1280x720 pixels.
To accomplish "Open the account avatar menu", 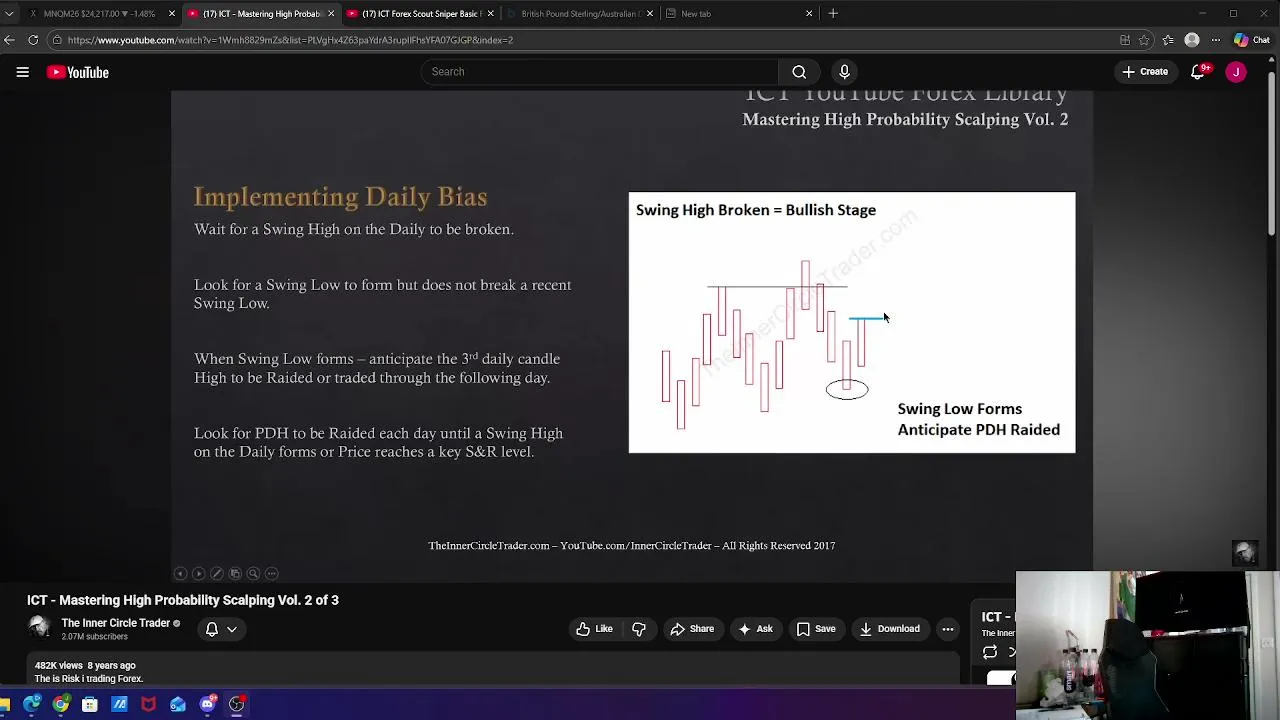I will [1236, 72].
